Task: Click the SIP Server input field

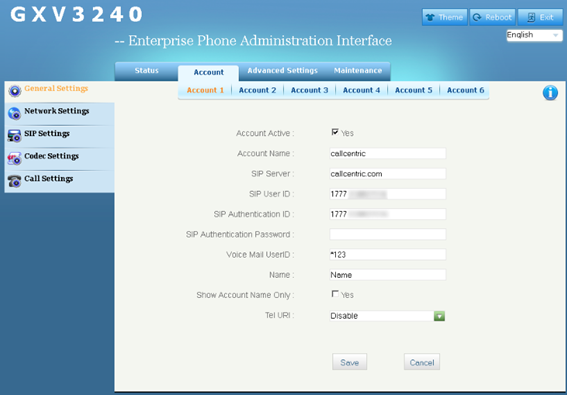Action: [x=388, y=174]
